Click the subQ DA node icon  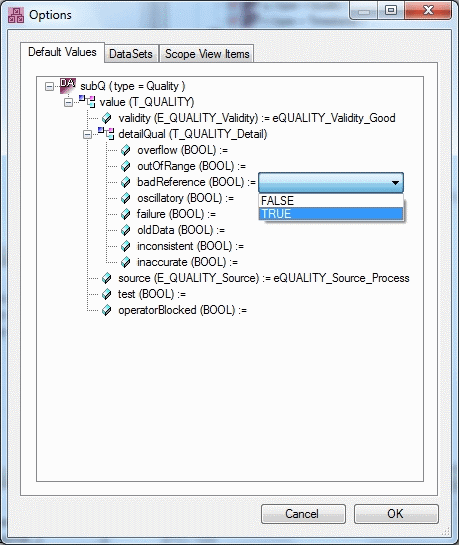tap(67, 86)
